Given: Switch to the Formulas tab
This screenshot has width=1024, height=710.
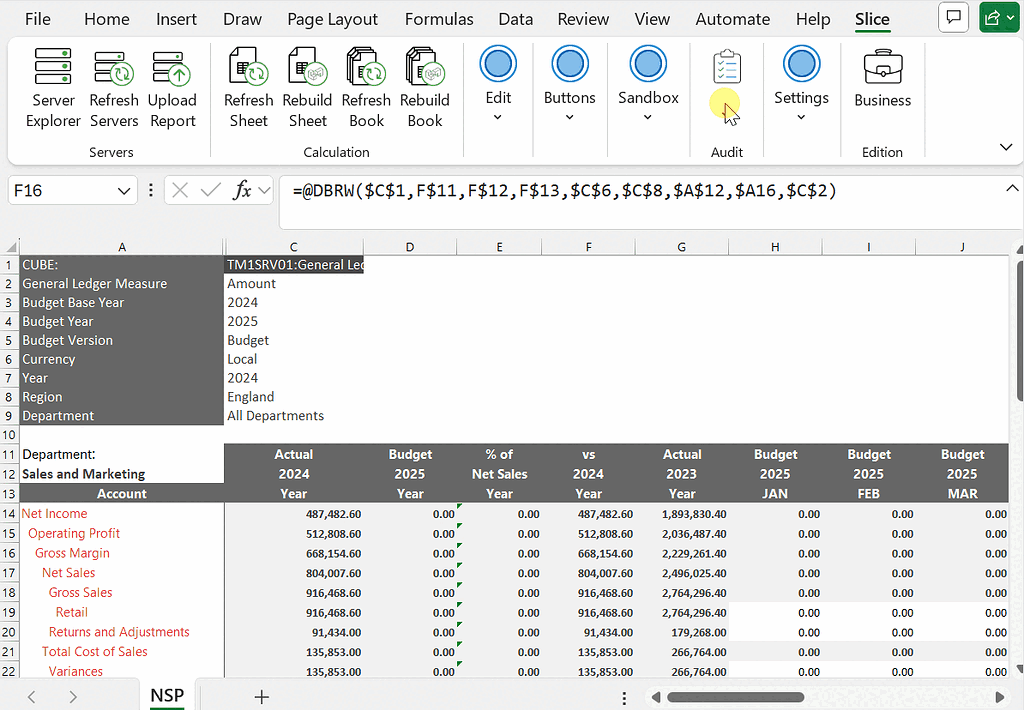Looking at the screenshot, I should [439, 19].
